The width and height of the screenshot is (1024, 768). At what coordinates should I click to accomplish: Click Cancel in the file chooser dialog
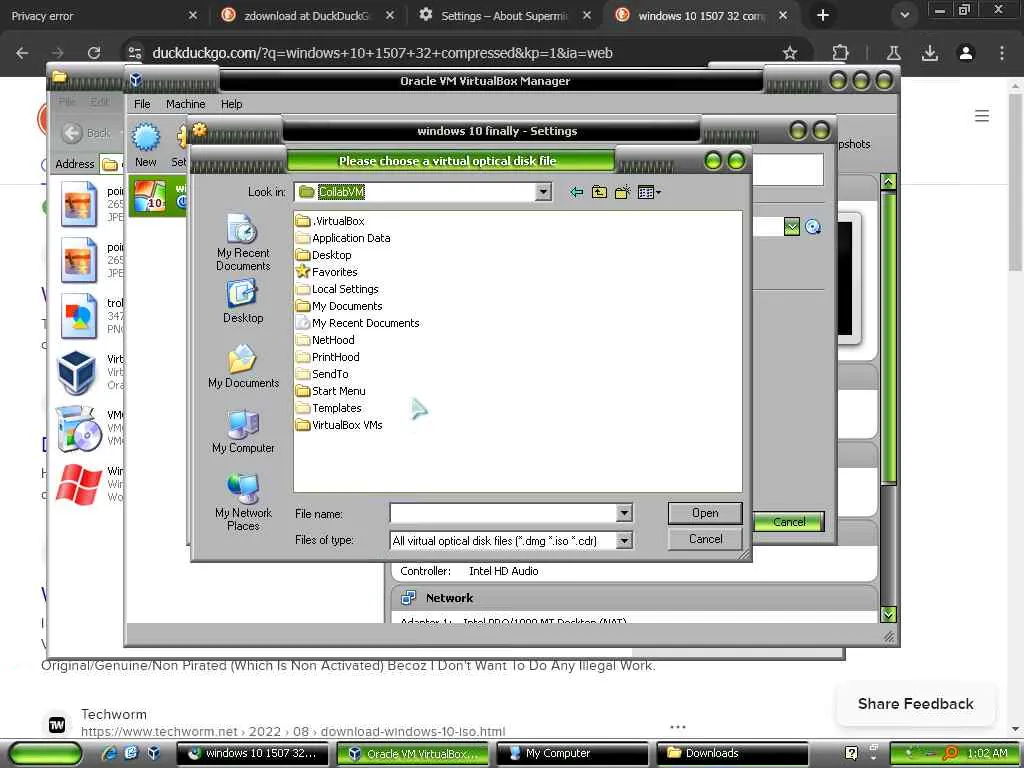coord(705,539)
